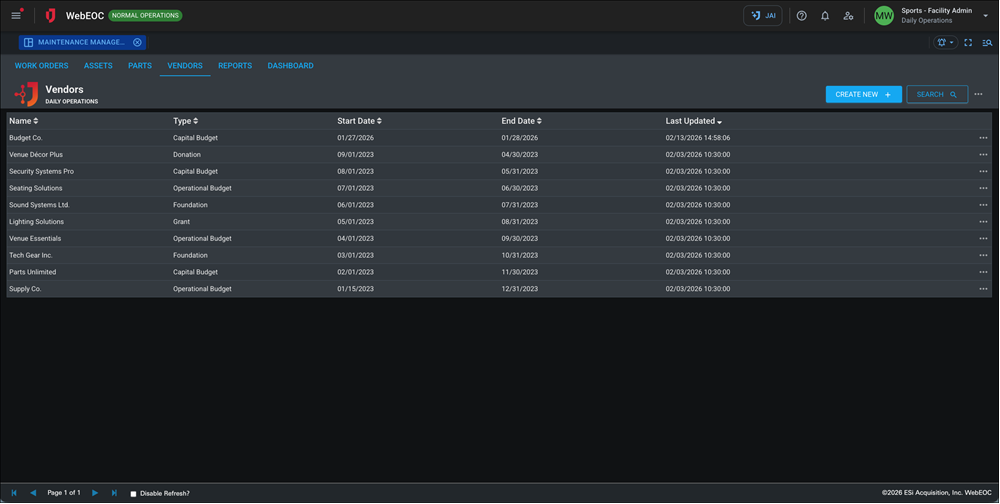1000x504 pixels.
Task: Click the Search button
Action: 937,94
